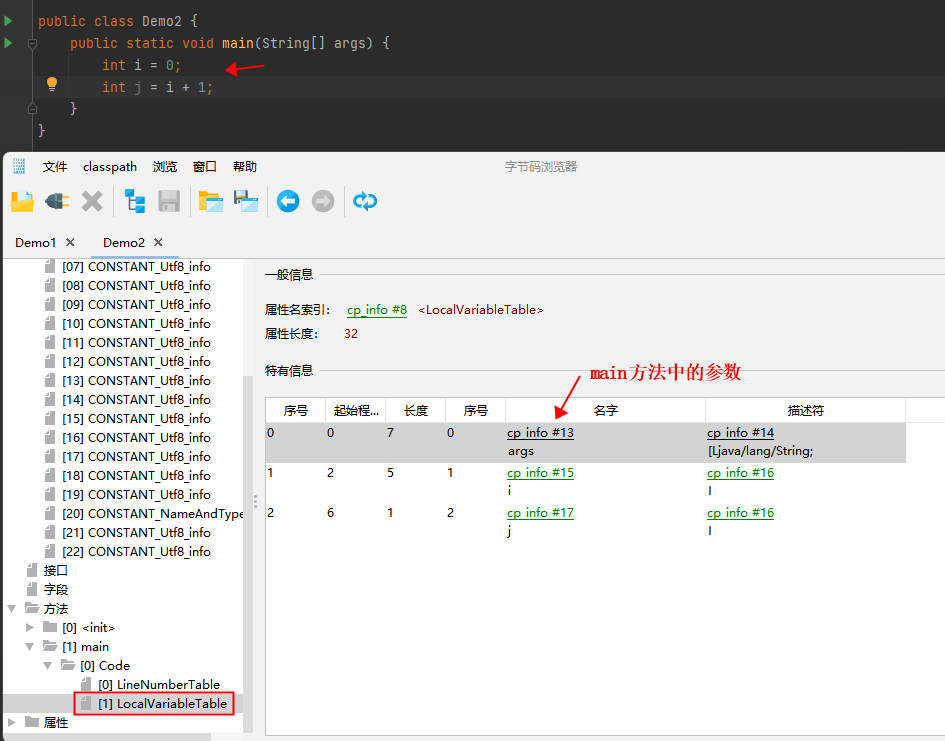Open cp_info #16 link in row i
945x741 pixels.
740,473
